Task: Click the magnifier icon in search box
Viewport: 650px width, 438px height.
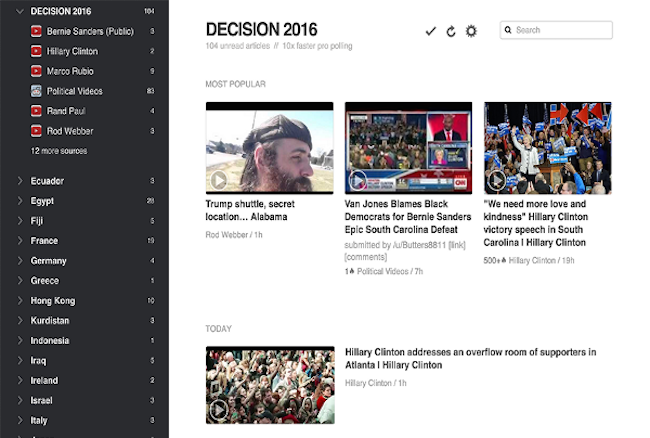Action: click(508, 30)
